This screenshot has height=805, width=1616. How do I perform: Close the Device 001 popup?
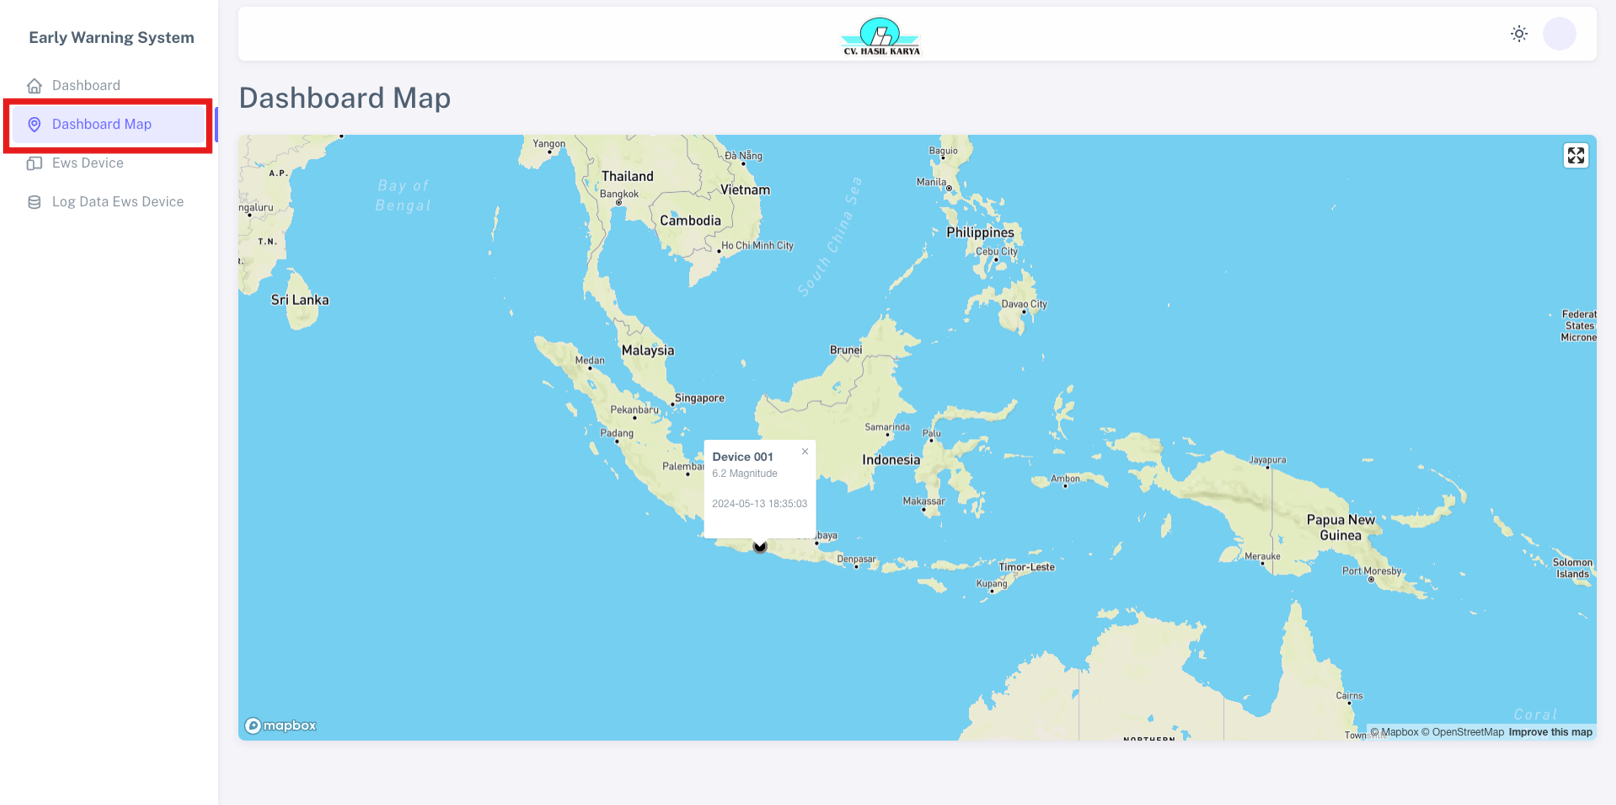(x=805, y=452)
